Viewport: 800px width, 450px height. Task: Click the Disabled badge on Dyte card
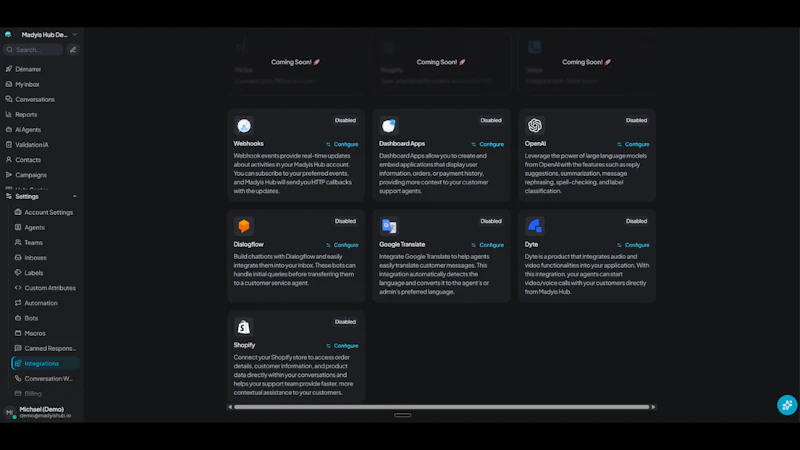click(x=636, y=221)
